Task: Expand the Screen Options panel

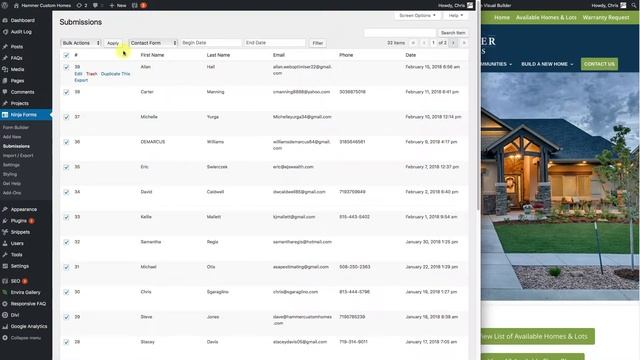Action: [x=417, y=16]
